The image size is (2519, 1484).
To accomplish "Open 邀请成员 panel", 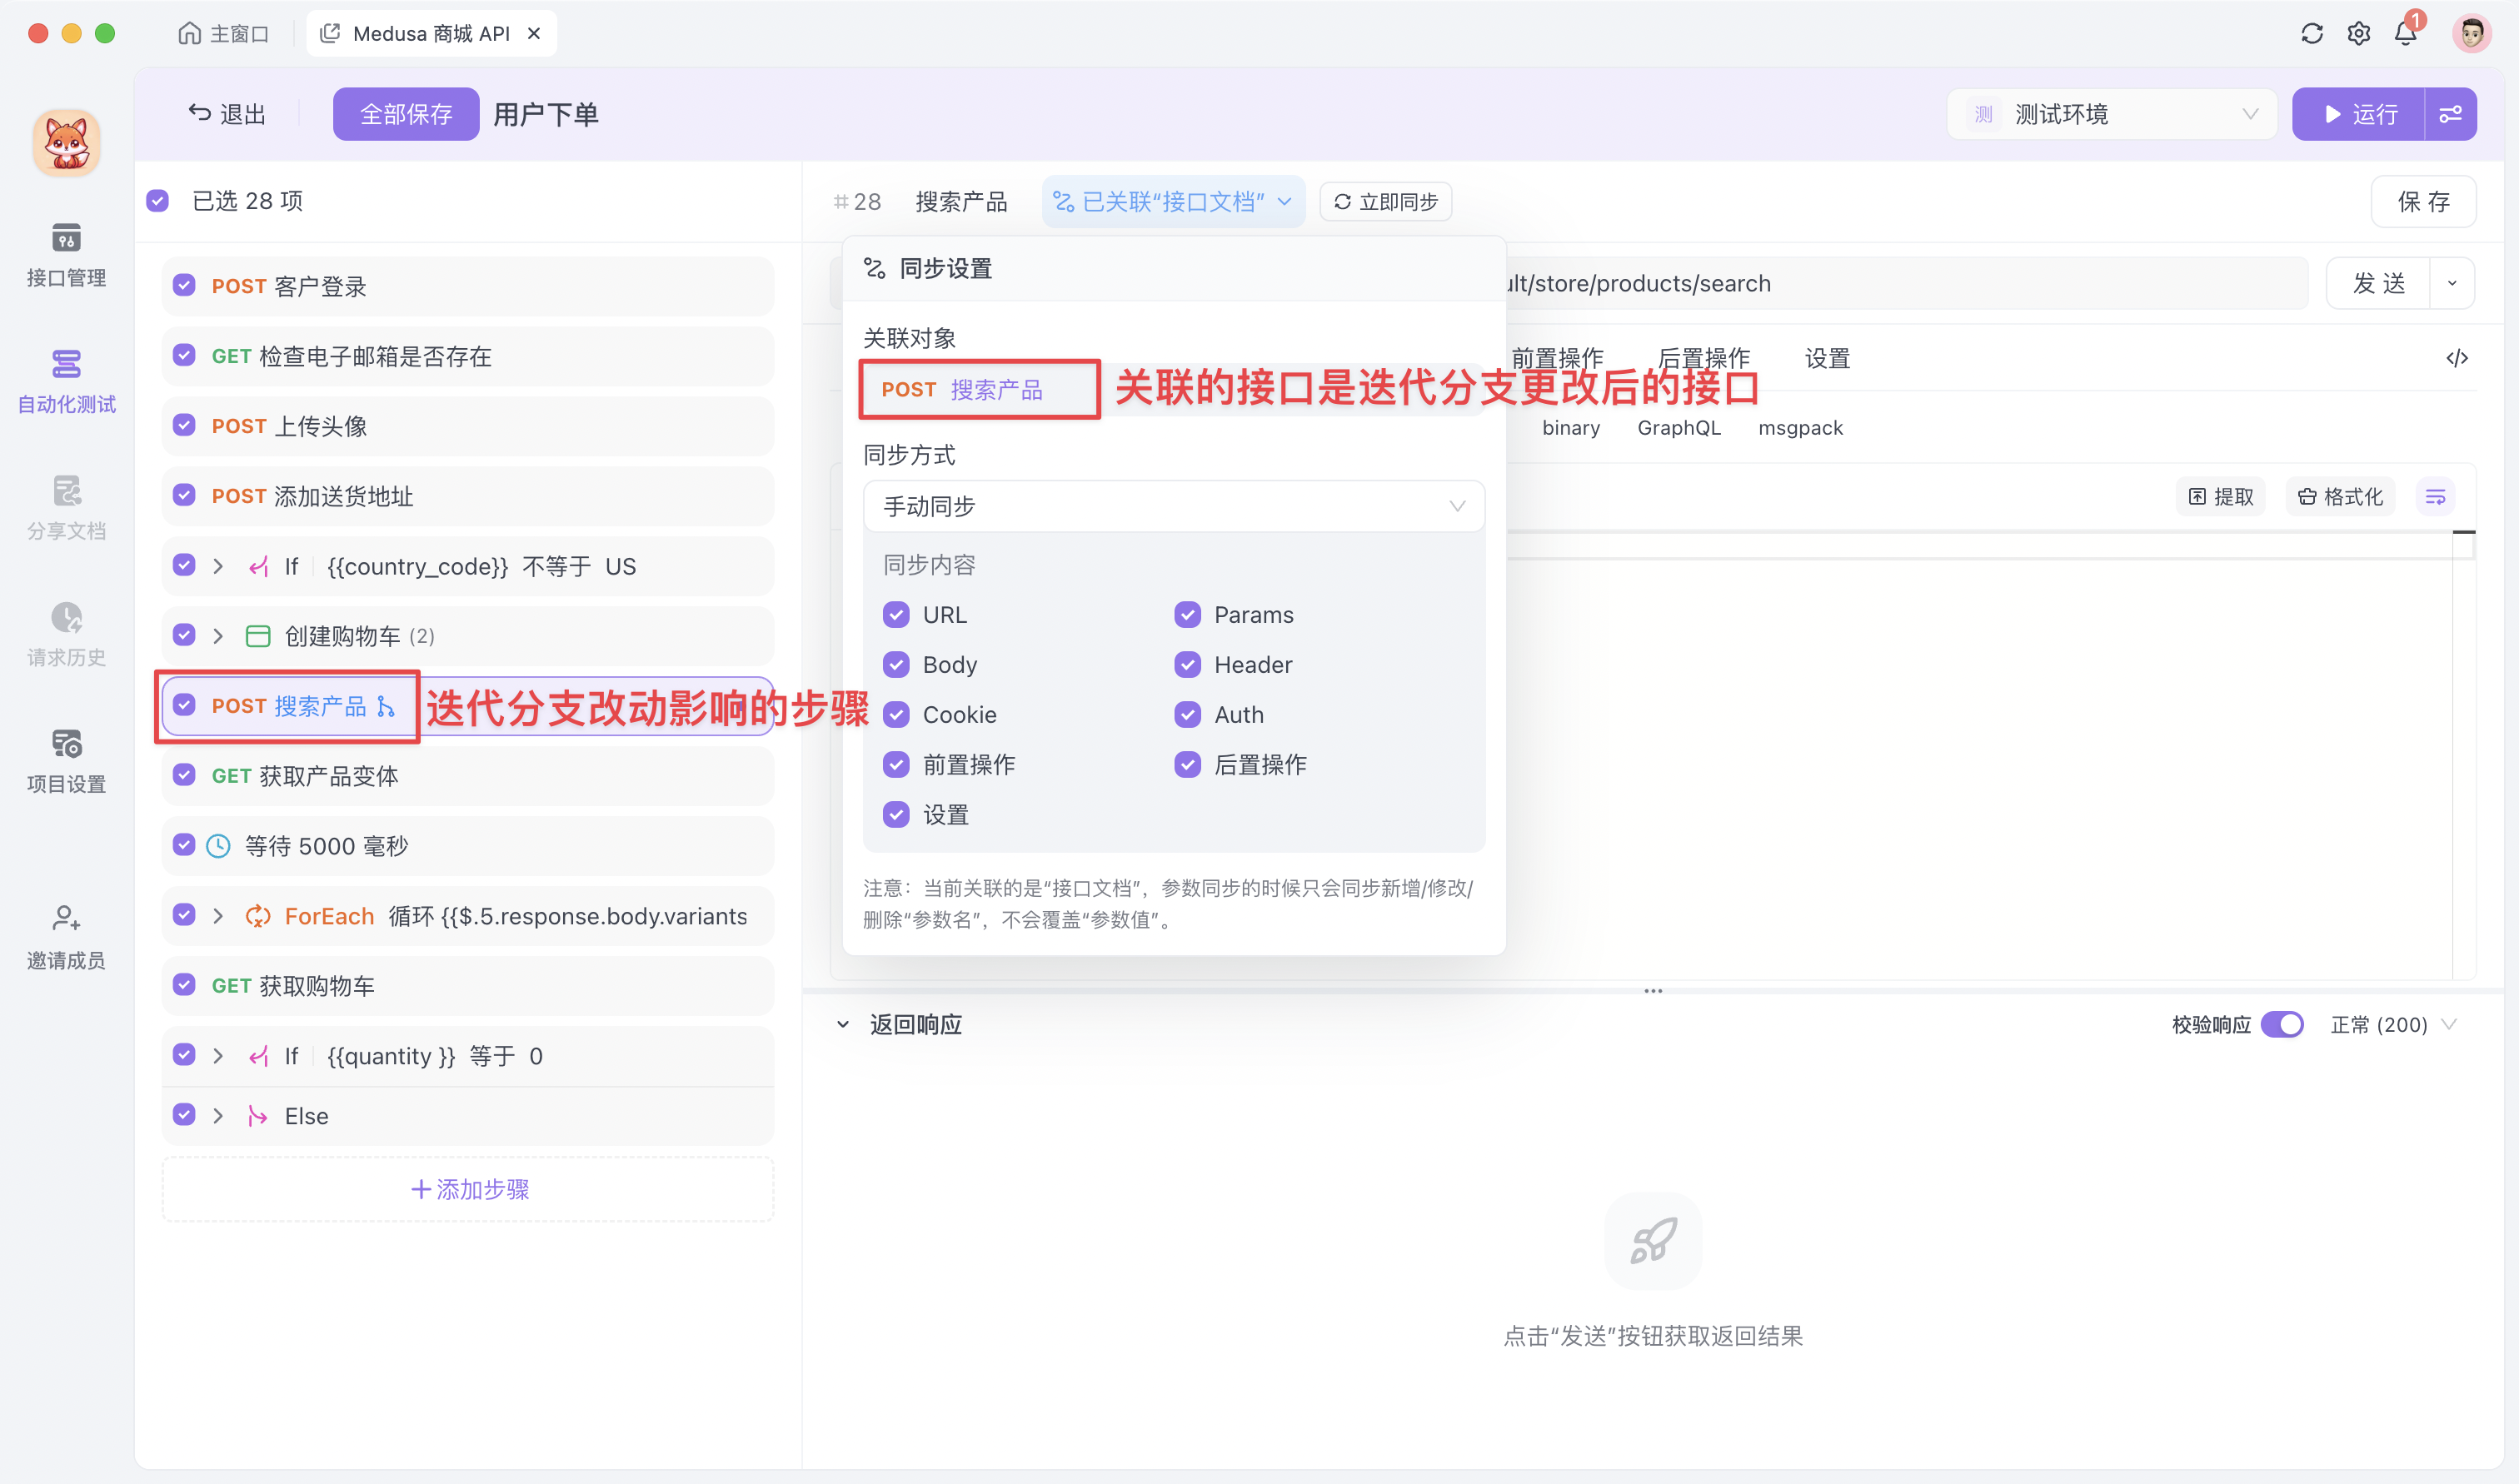I will [x=65, y=936].
